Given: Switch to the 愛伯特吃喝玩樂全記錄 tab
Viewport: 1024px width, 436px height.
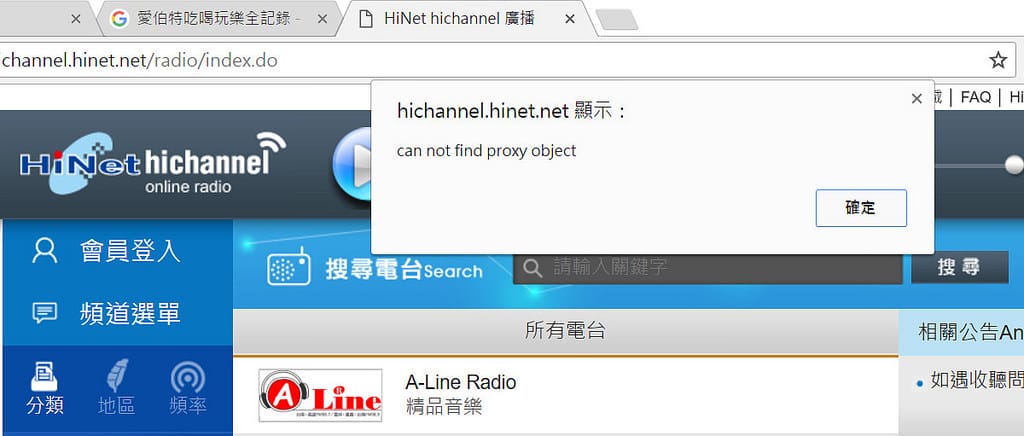Looking at the screenshot, I should pos(218,19).
